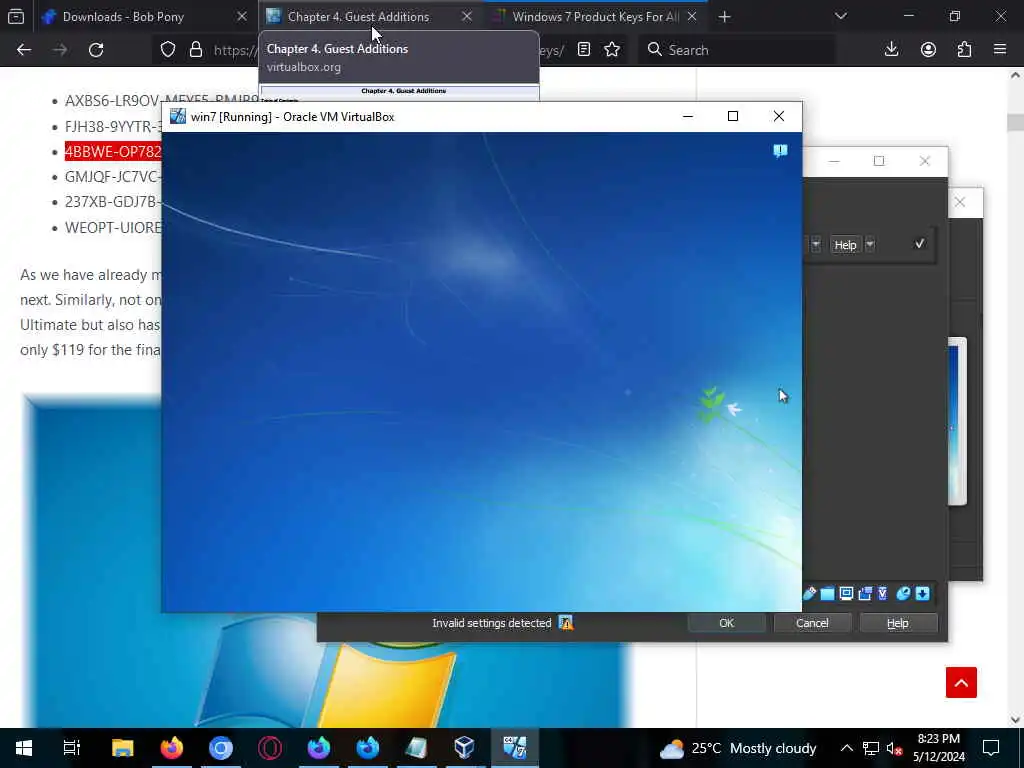Click the GMJQF-JC7VC product key text
This screenshot has width=1024, height=768.
click(113, 176)
